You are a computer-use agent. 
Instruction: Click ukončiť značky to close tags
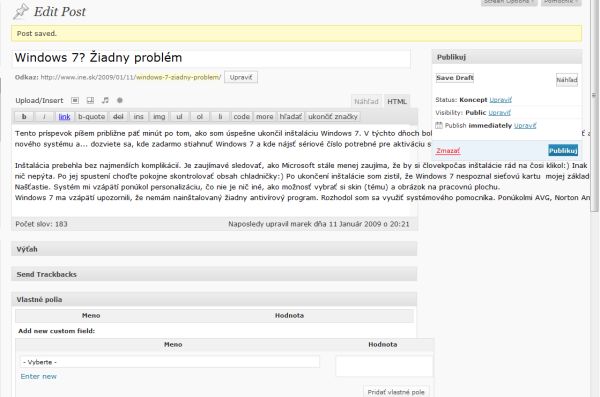(x=333, y=116)
